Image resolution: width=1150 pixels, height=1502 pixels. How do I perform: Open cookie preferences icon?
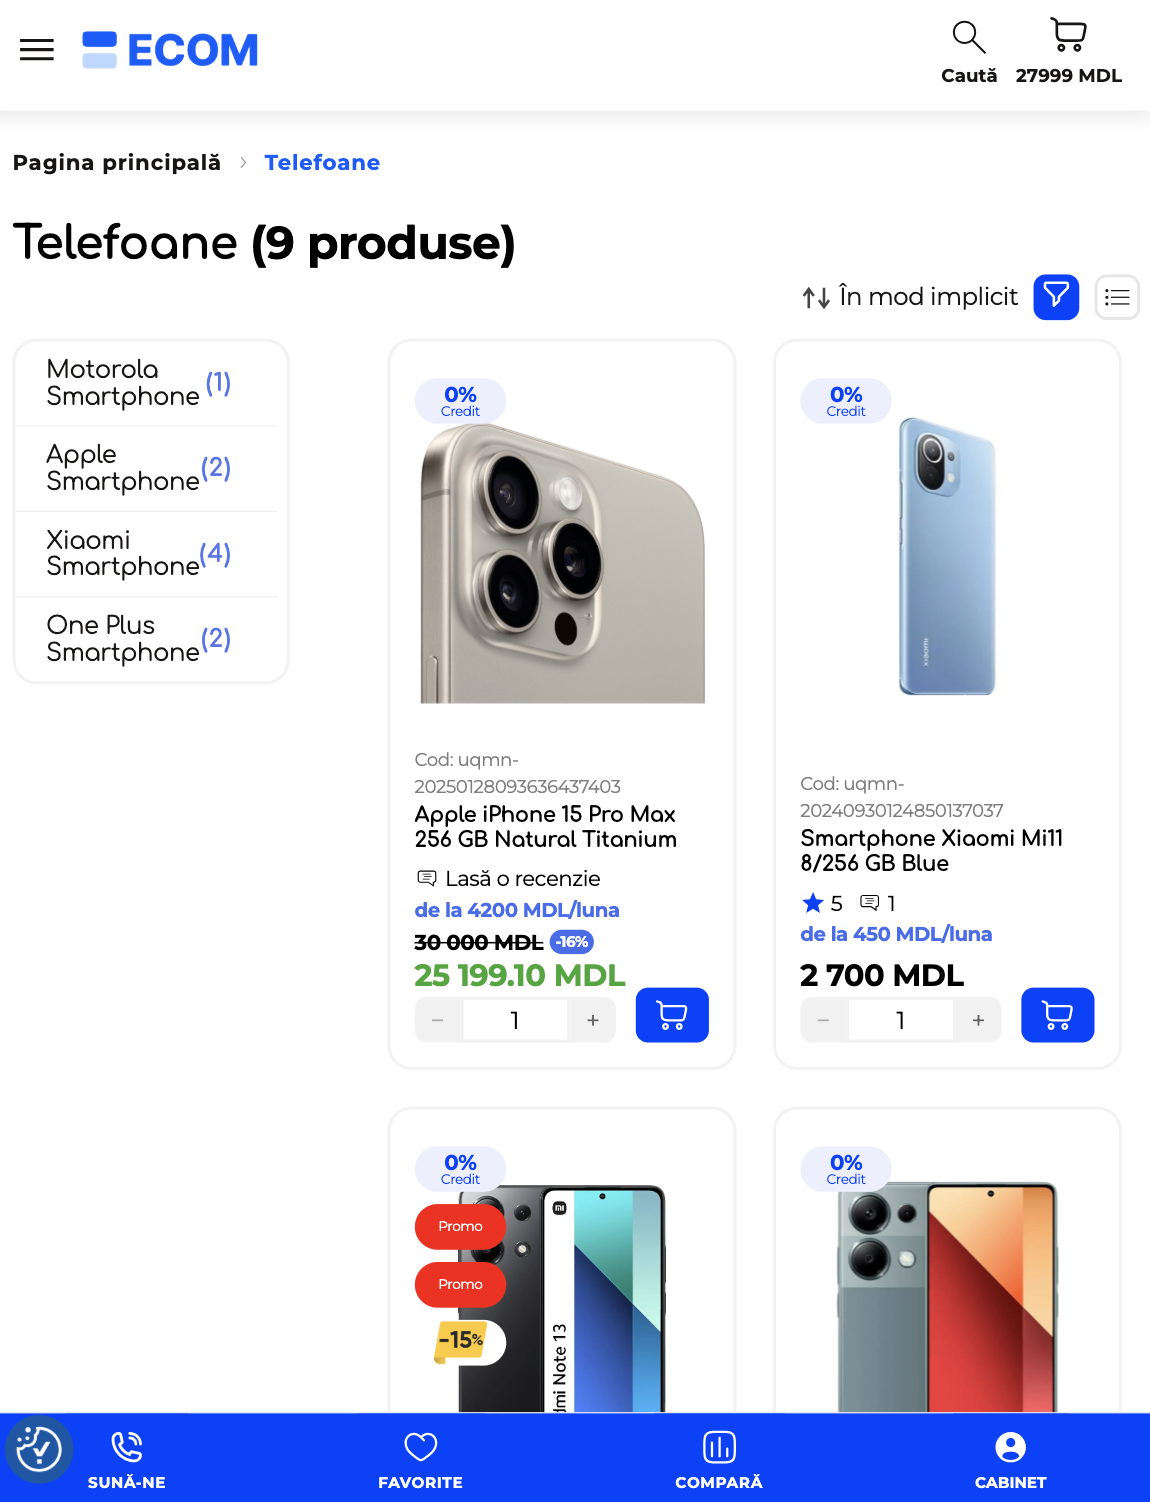(39, 1449)
